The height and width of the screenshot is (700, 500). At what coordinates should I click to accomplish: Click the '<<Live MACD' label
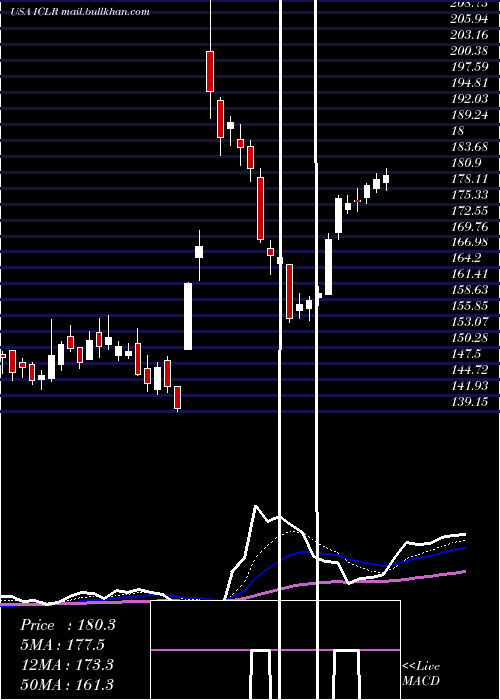pyautogui.click(x=421, y=674)
